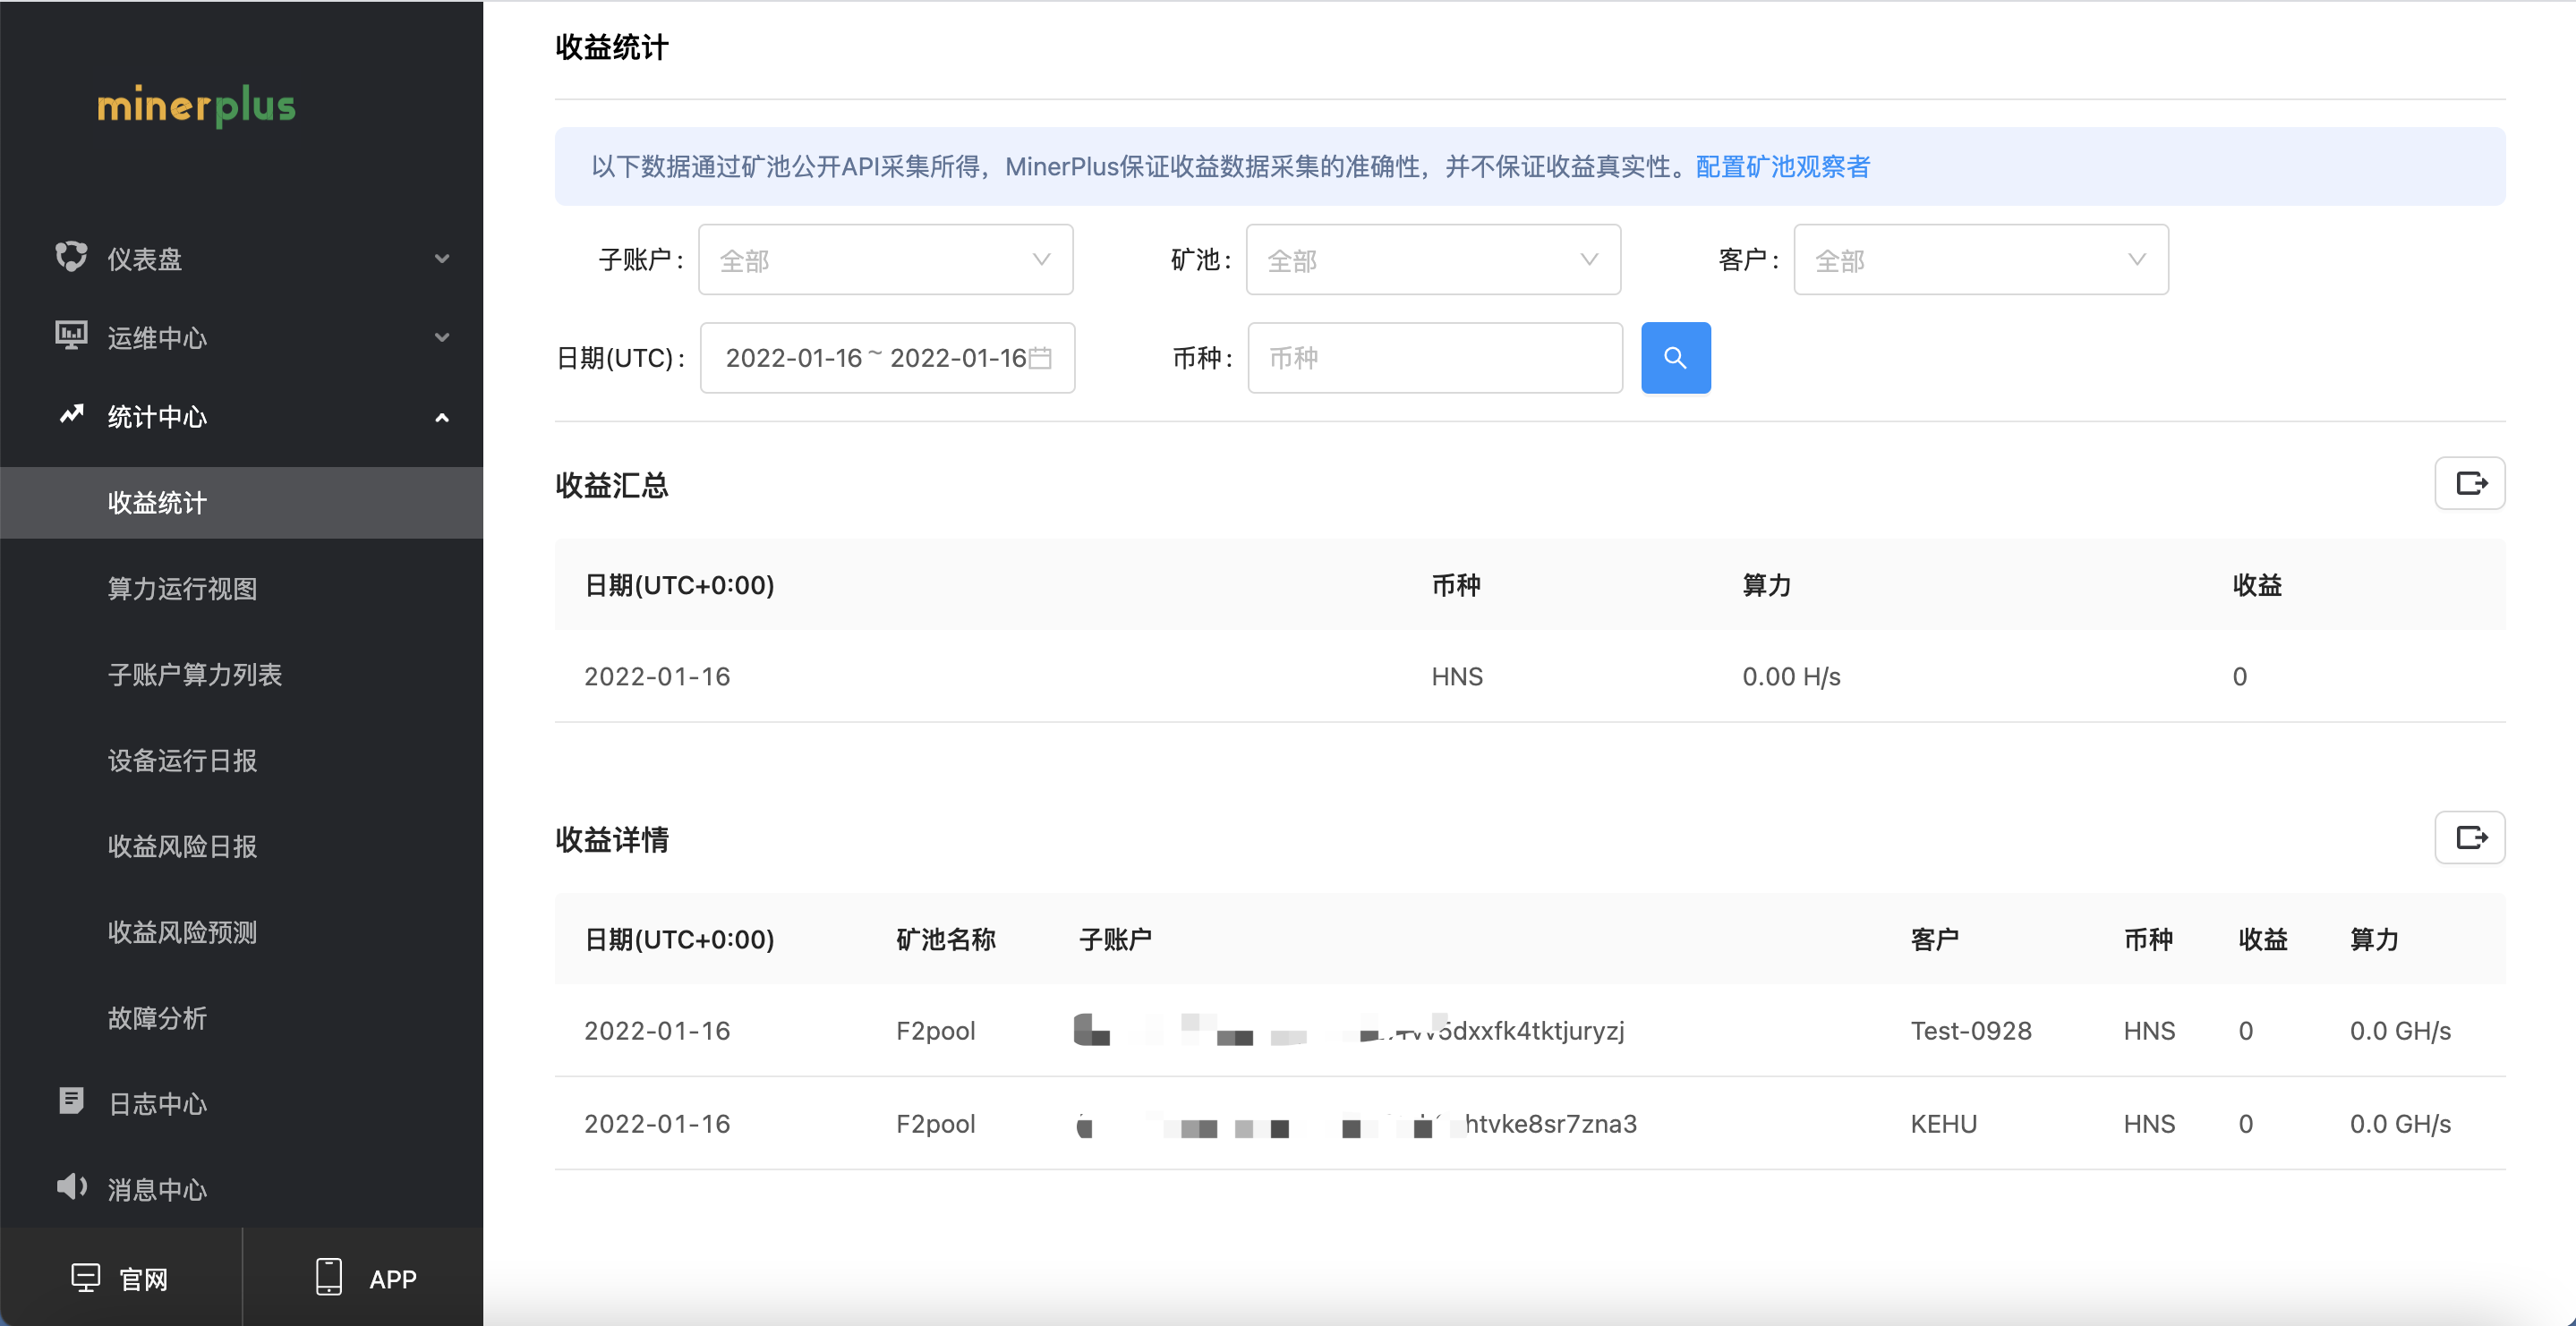This screenshot has width=2576, height=1326.
Task: Open 设备运行日报 page
Action: [182, 761]
